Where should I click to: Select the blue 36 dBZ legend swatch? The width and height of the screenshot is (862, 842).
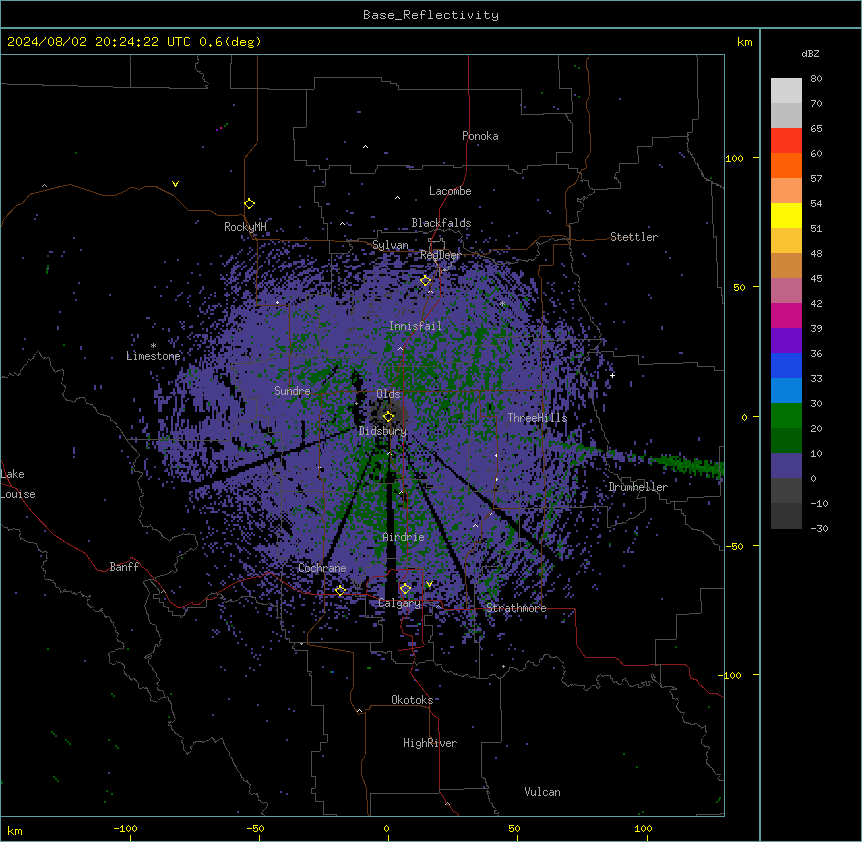pyautogui.click(x=786, y=365)
